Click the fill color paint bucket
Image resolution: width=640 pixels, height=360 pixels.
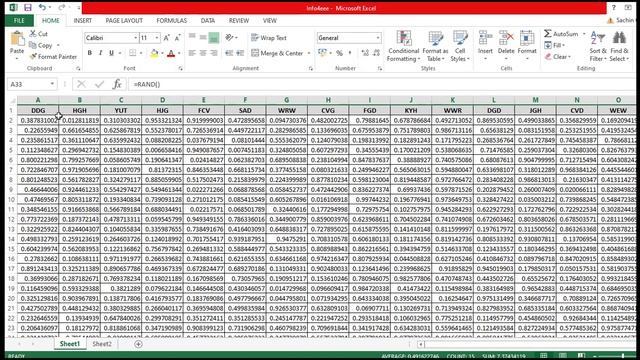[154, 53]
